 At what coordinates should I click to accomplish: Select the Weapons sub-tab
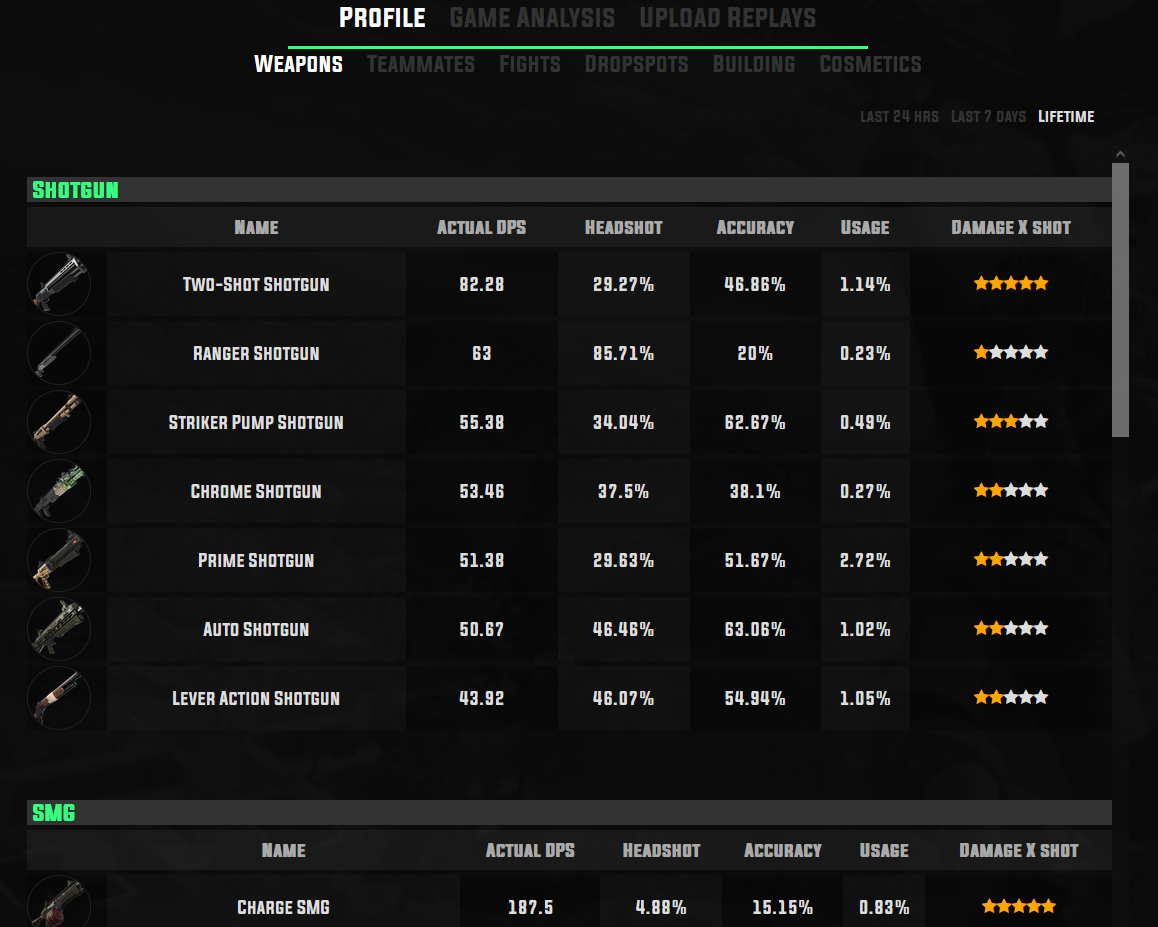click(x=298, y=64)
